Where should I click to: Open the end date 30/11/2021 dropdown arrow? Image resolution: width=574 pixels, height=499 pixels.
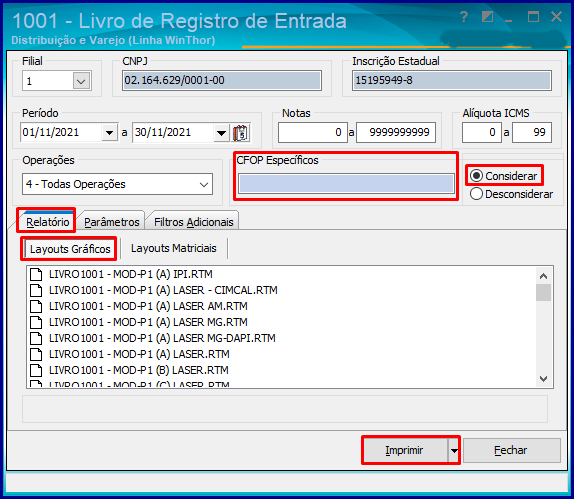(x=221, y=133)
